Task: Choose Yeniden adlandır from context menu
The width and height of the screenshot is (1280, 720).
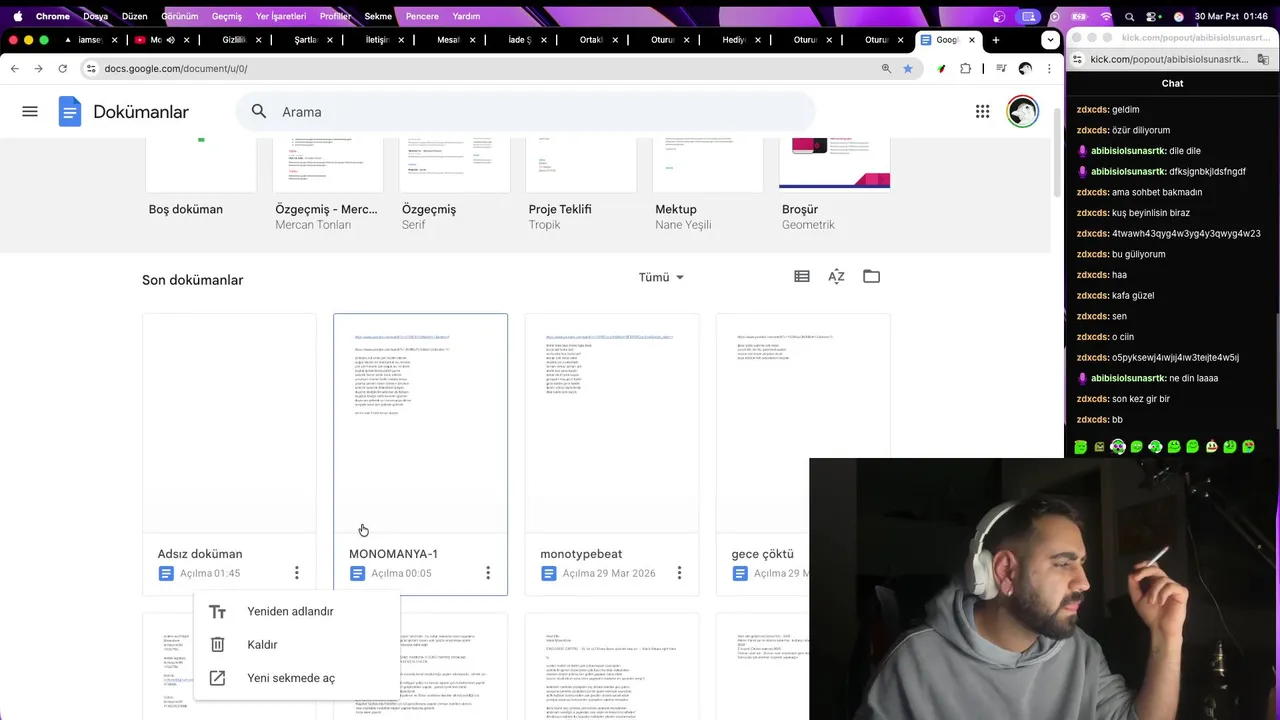Action: [x=296, y=612]
